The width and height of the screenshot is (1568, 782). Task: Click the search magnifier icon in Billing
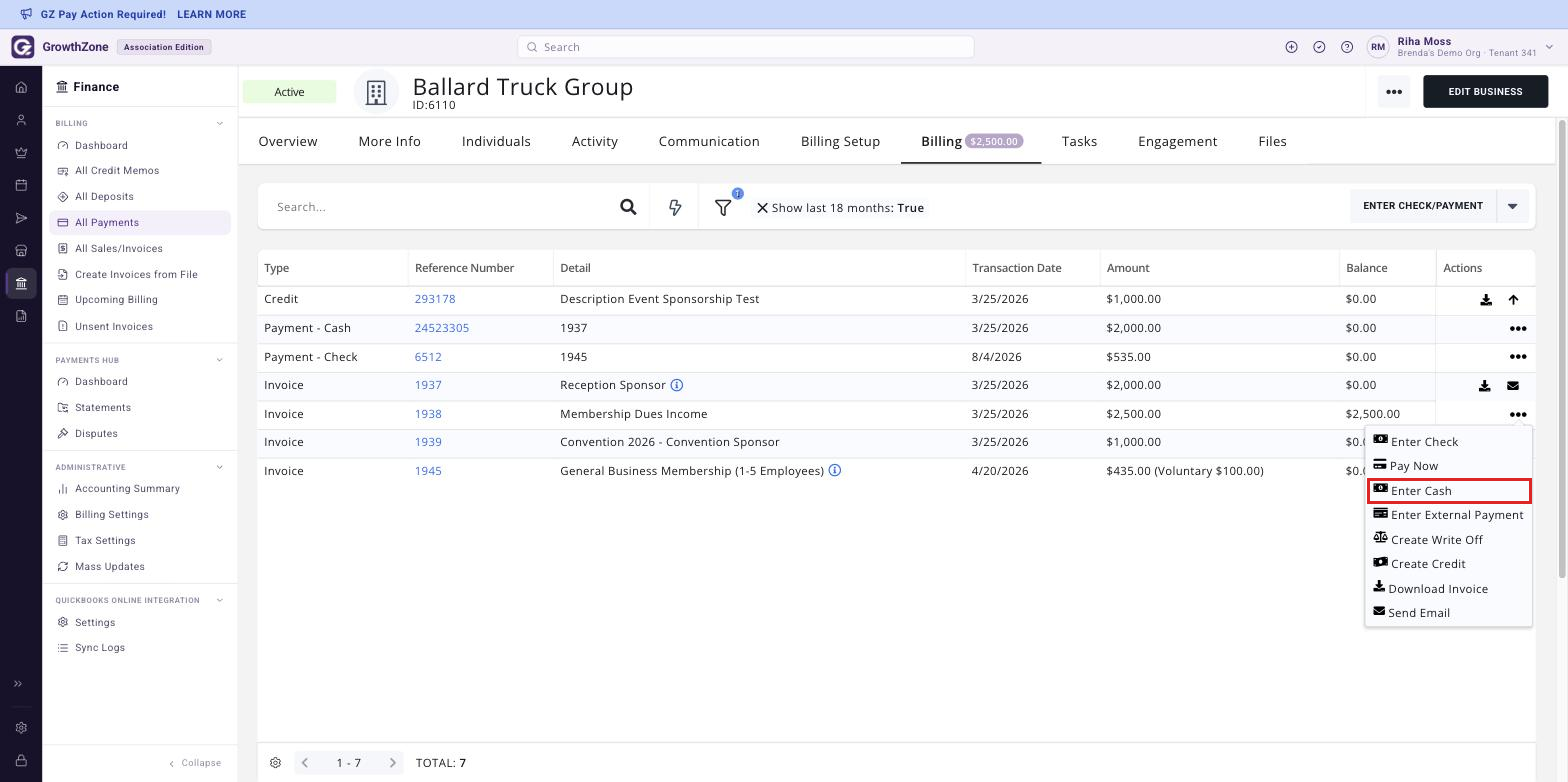pyautogui.click(x=628, y=207)
